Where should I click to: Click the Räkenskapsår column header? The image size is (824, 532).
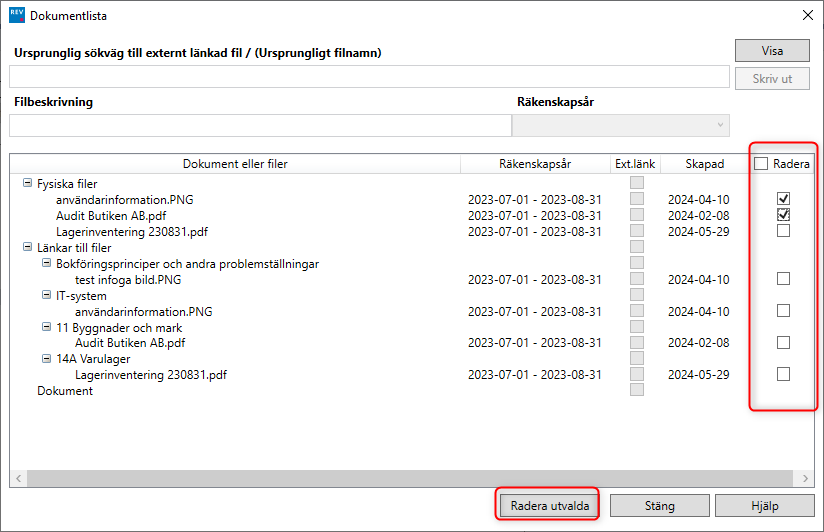(x=535, y=163)
